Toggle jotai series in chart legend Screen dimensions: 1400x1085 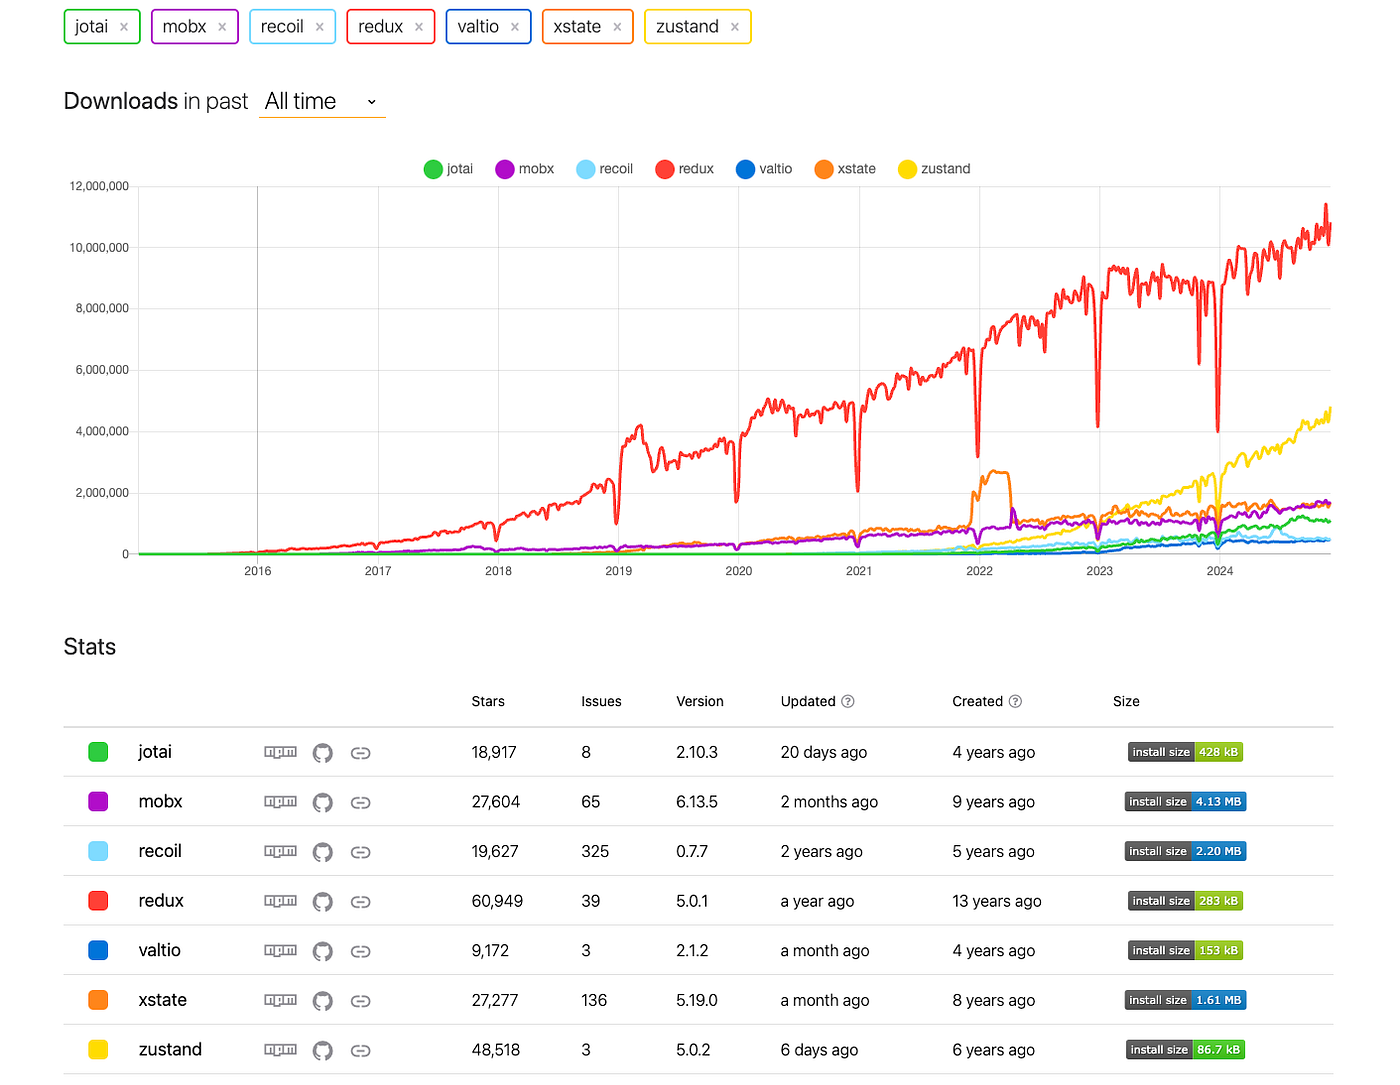[448, 169]
